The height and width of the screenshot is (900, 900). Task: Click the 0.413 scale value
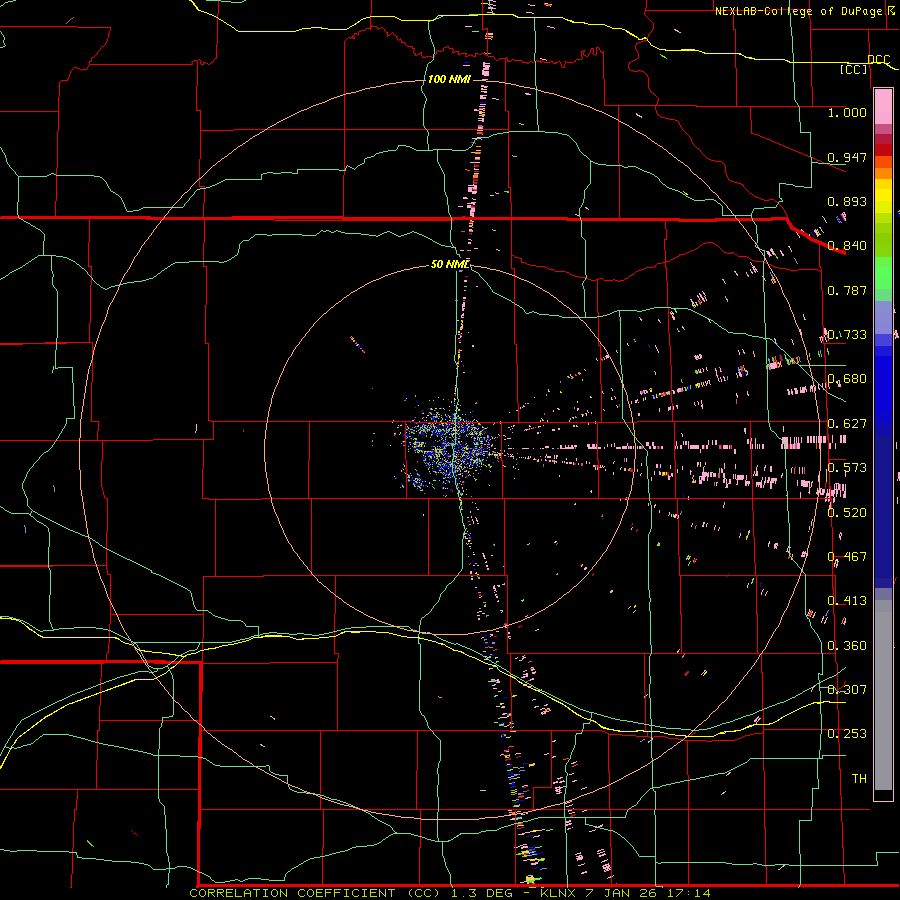(x=847, y=600)
